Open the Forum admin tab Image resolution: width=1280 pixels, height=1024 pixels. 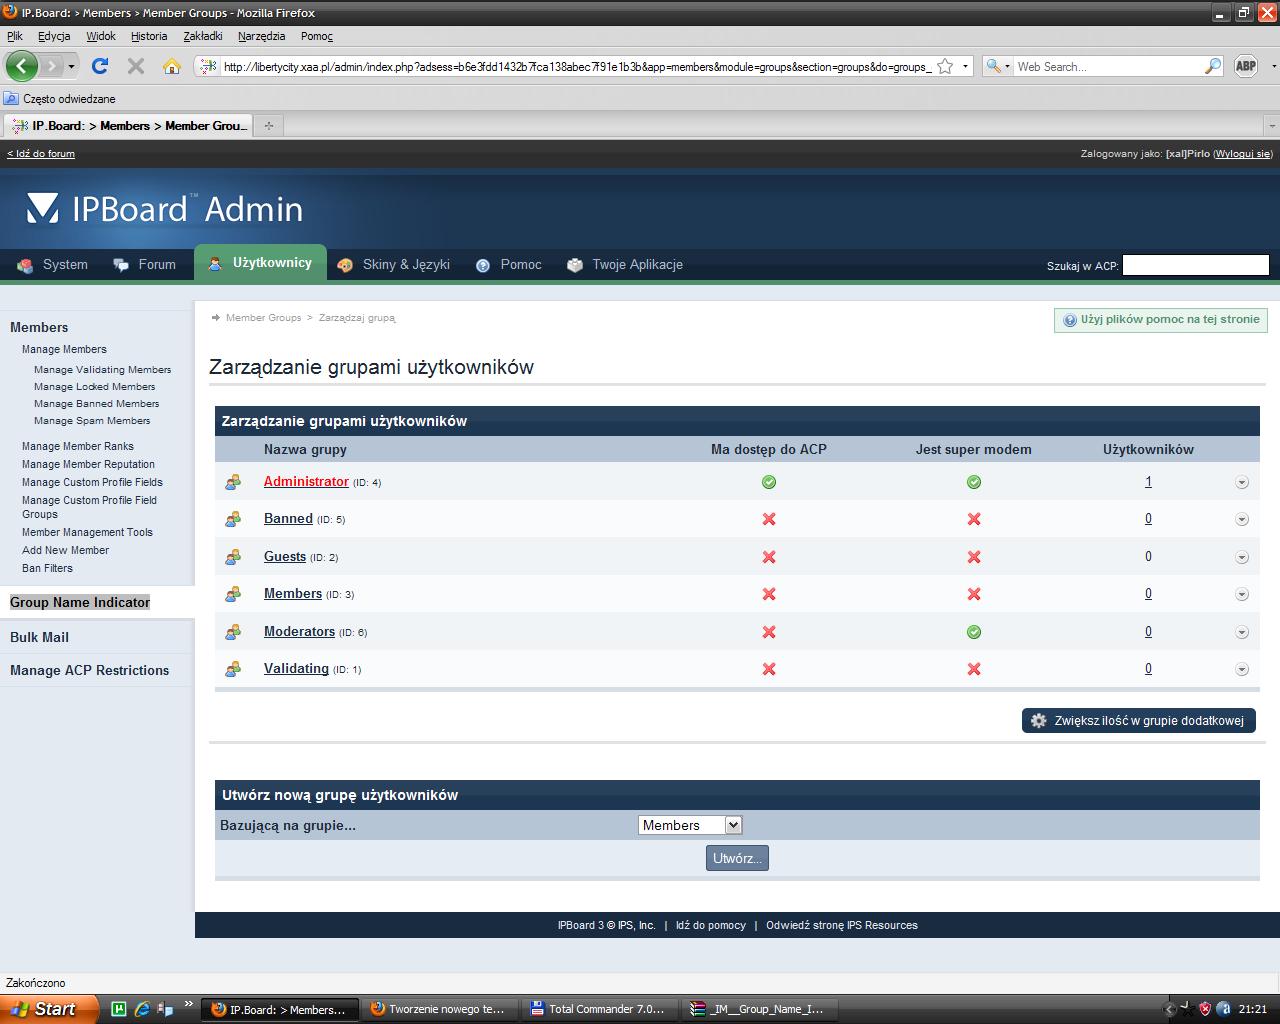coord(145,265)
